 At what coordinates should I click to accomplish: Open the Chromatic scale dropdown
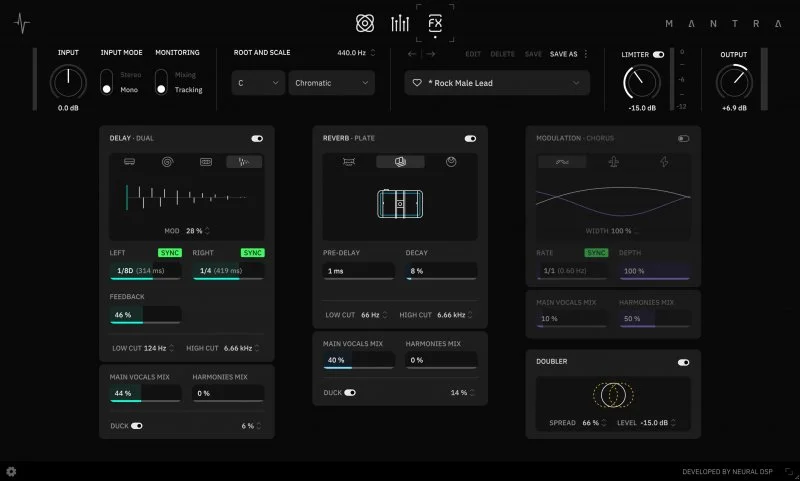coord(332,83)
